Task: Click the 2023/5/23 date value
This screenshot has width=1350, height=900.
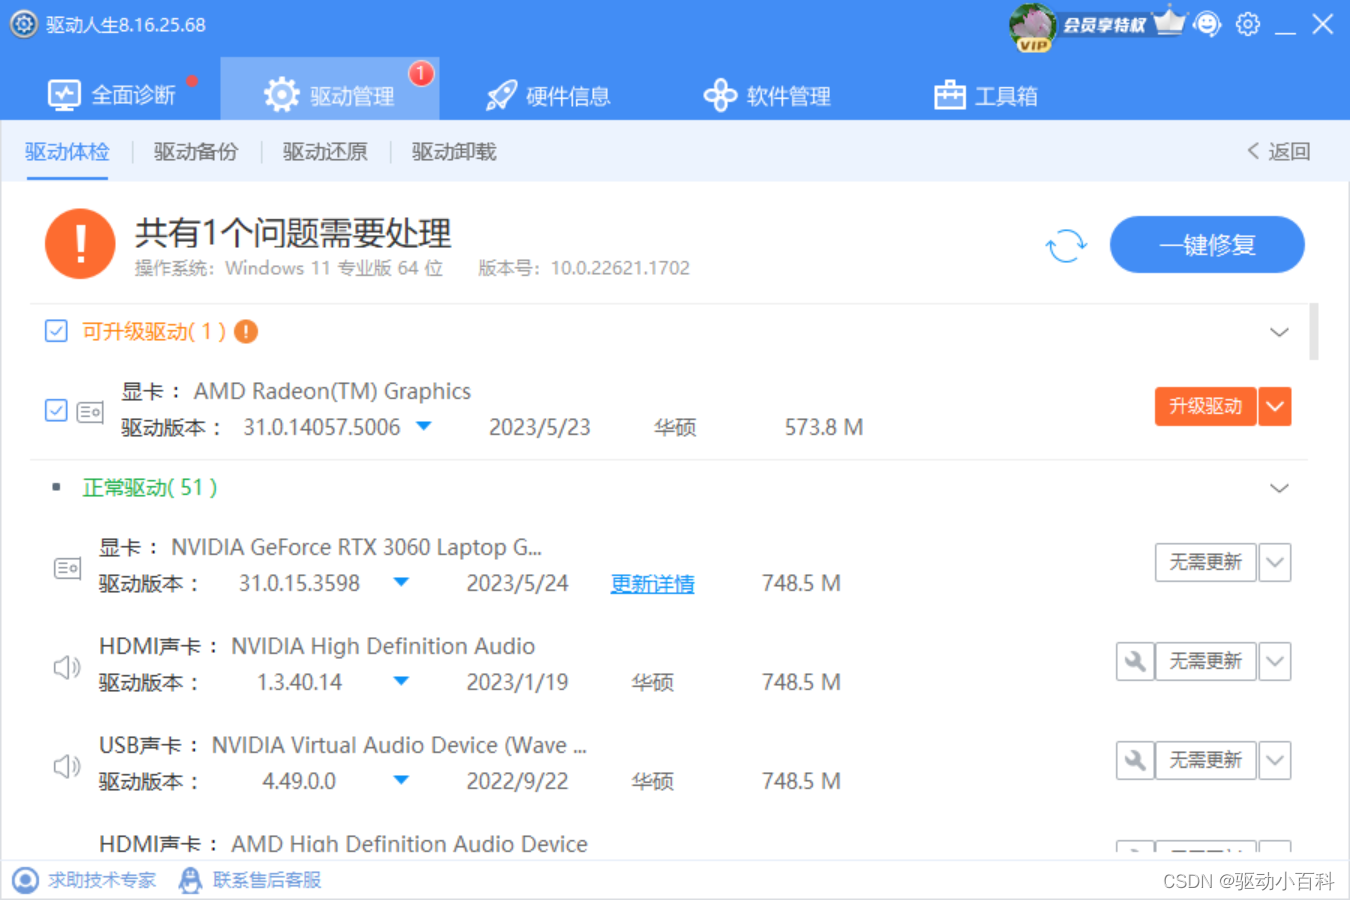Action: point(540,427)
